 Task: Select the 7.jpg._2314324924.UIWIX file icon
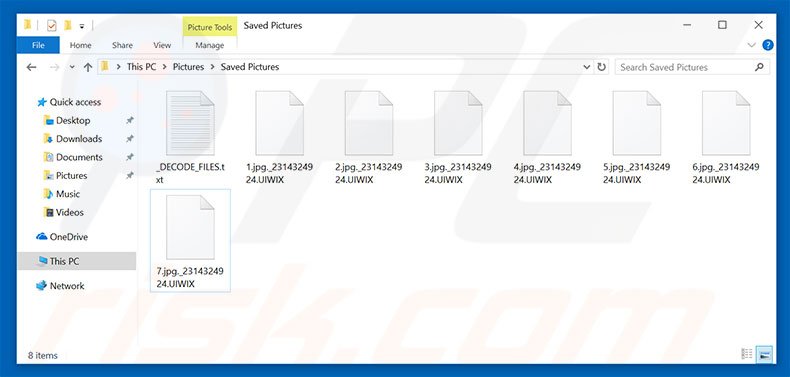click(x=190, y=227)
